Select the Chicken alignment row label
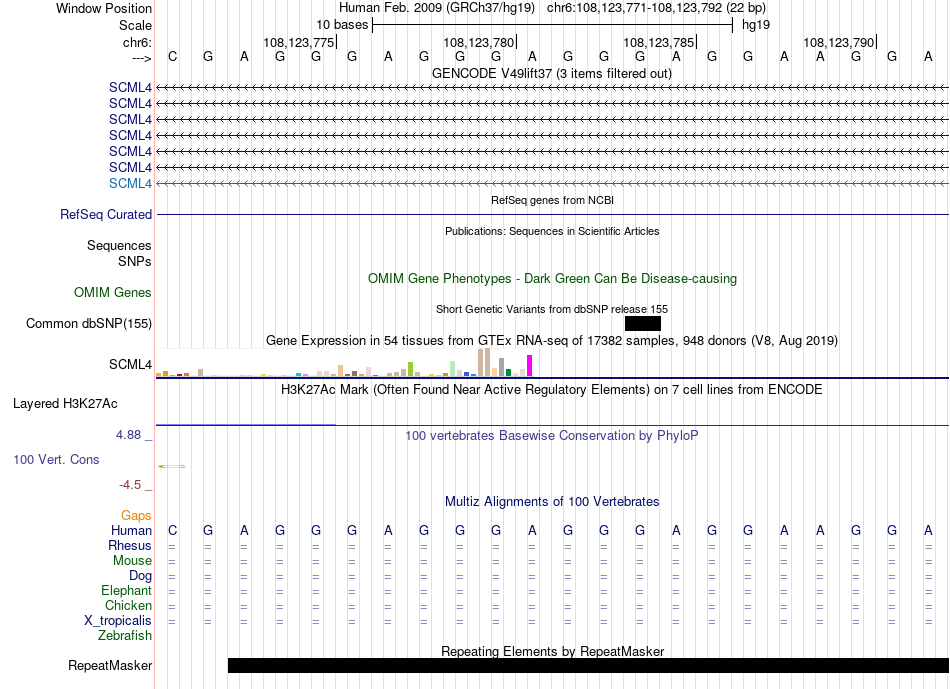Viewport: 950px width, 689px height. click(x=128, y=605)
